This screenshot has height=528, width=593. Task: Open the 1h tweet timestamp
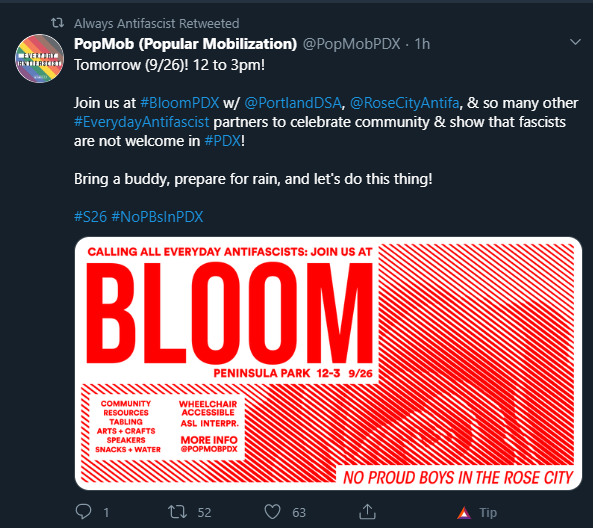pyautogui.click(x=422, y=44)
